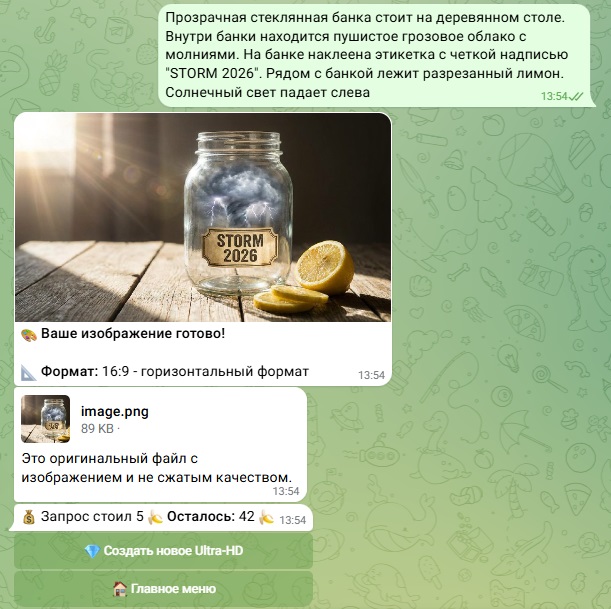Click the house icon on Главное меню
Screen dimensions: 611x609
pyautogui.click(x=120, y=589)
